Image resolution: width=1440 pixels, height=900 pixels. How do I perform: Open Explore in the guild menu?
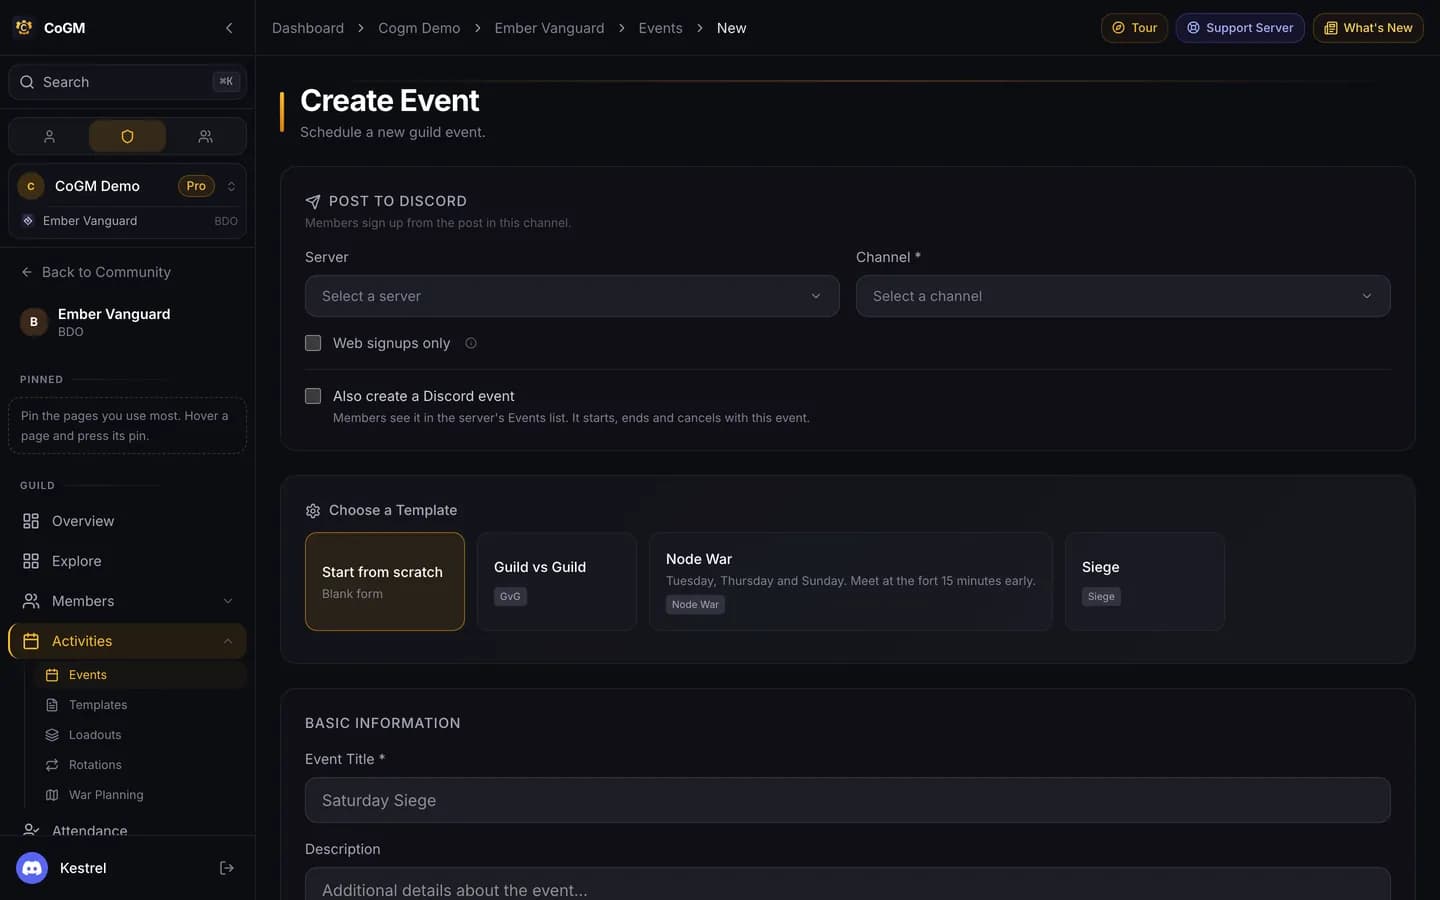127,561
